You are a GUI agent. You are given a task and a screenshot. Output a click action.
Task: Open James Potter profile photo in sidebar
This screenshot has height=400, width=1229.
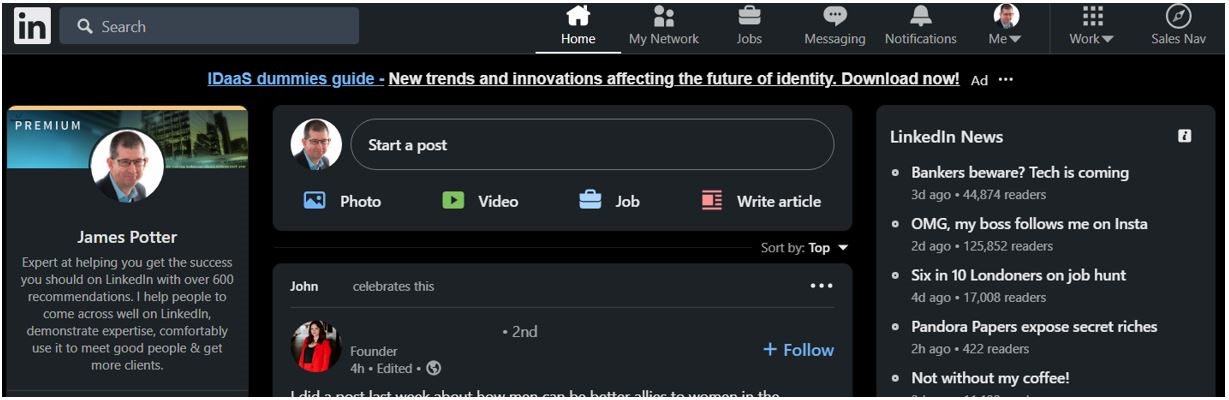click(127, 166)
